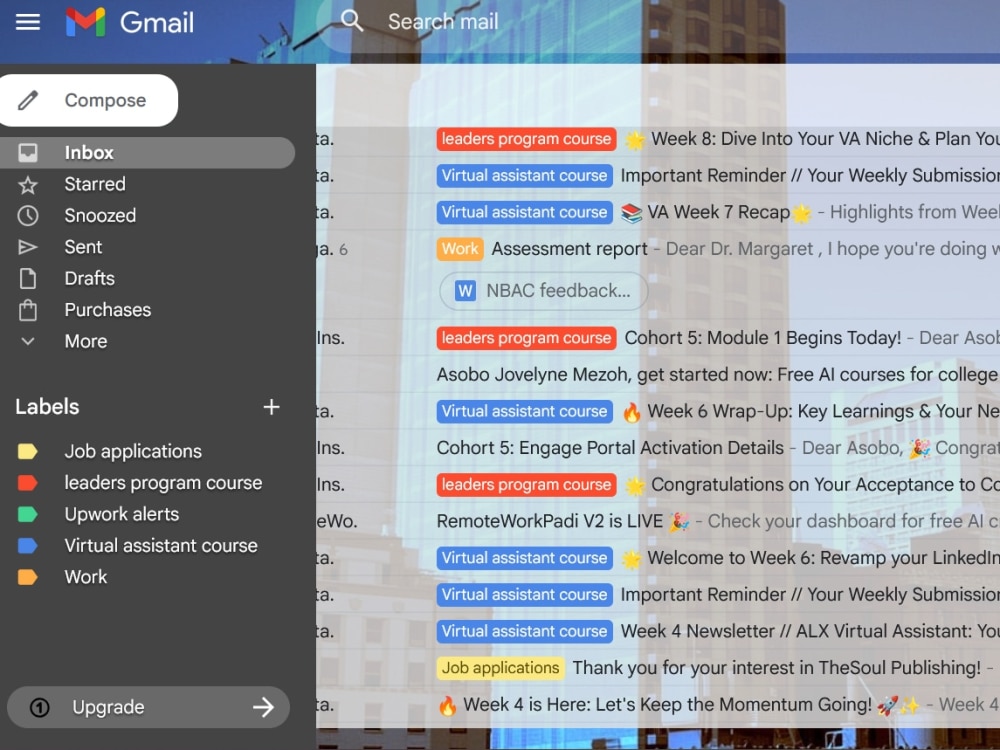Click the Sent arrow icon
The height and width of the screenshot is (750, 1000).
[27, 247]
